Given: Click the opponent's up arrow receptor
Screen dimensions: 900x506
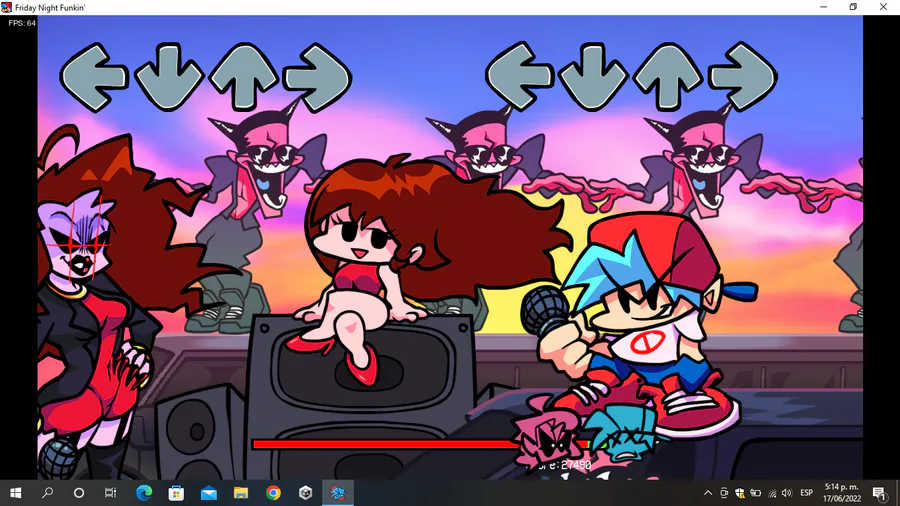Looking at the screenshot, I should (x=245, y=77).
